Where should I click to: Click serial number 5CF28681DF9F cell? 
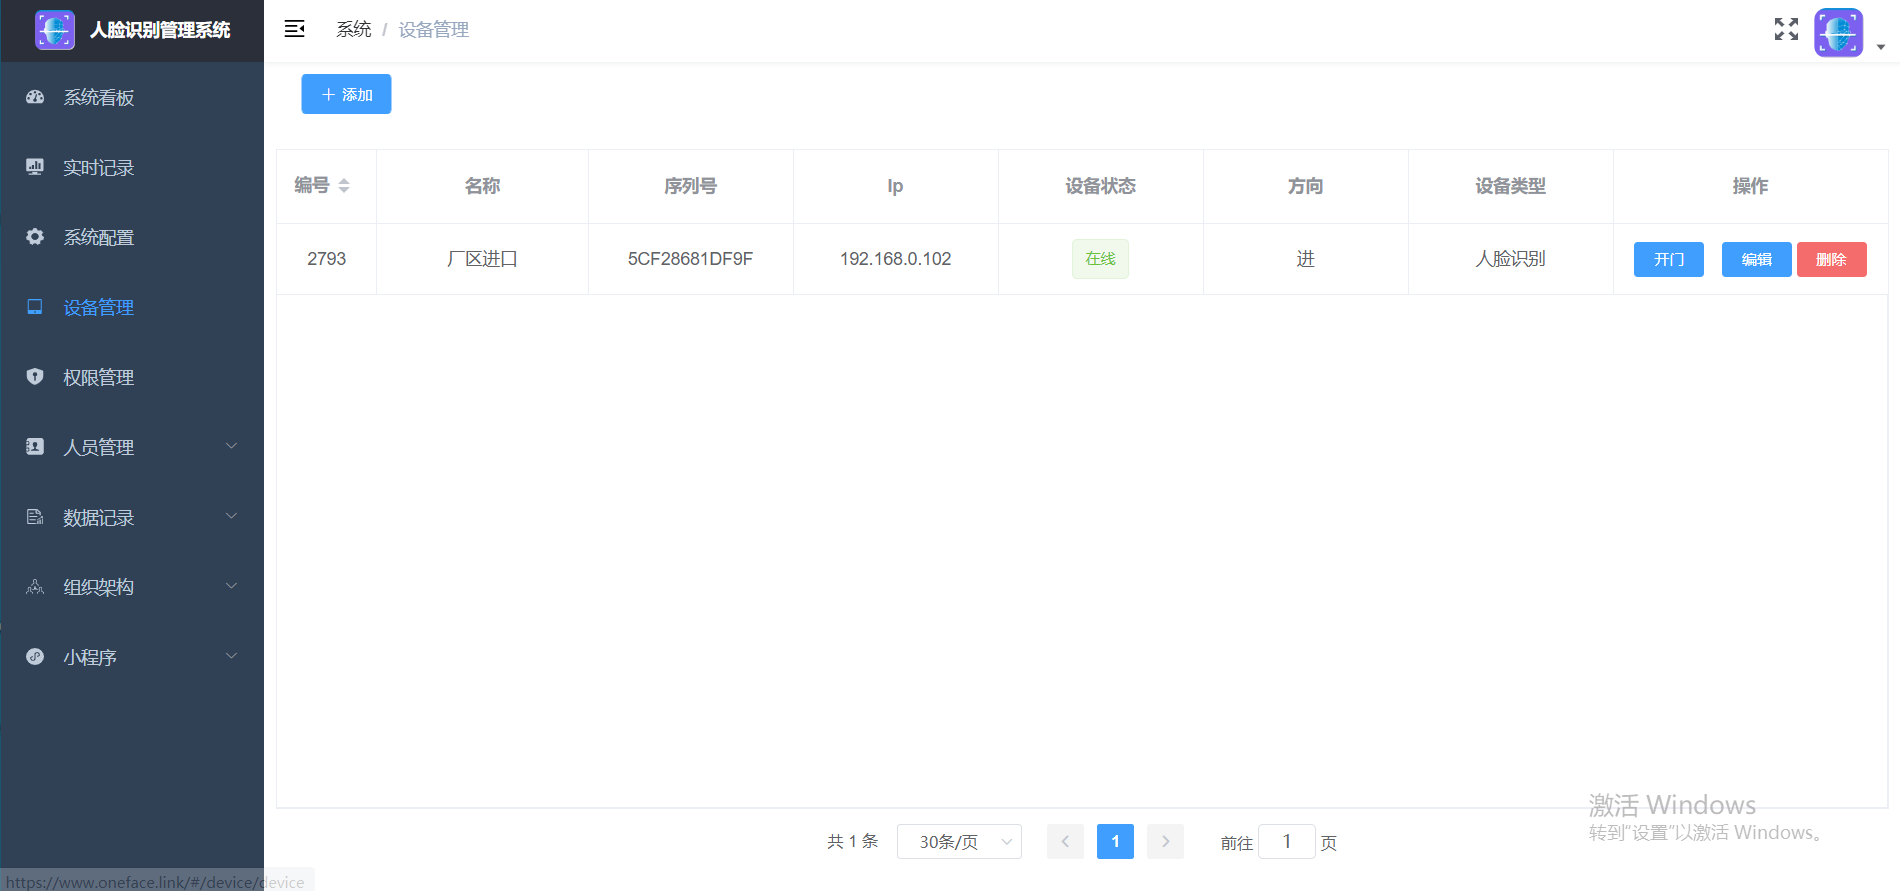click(x=690, y=259)
